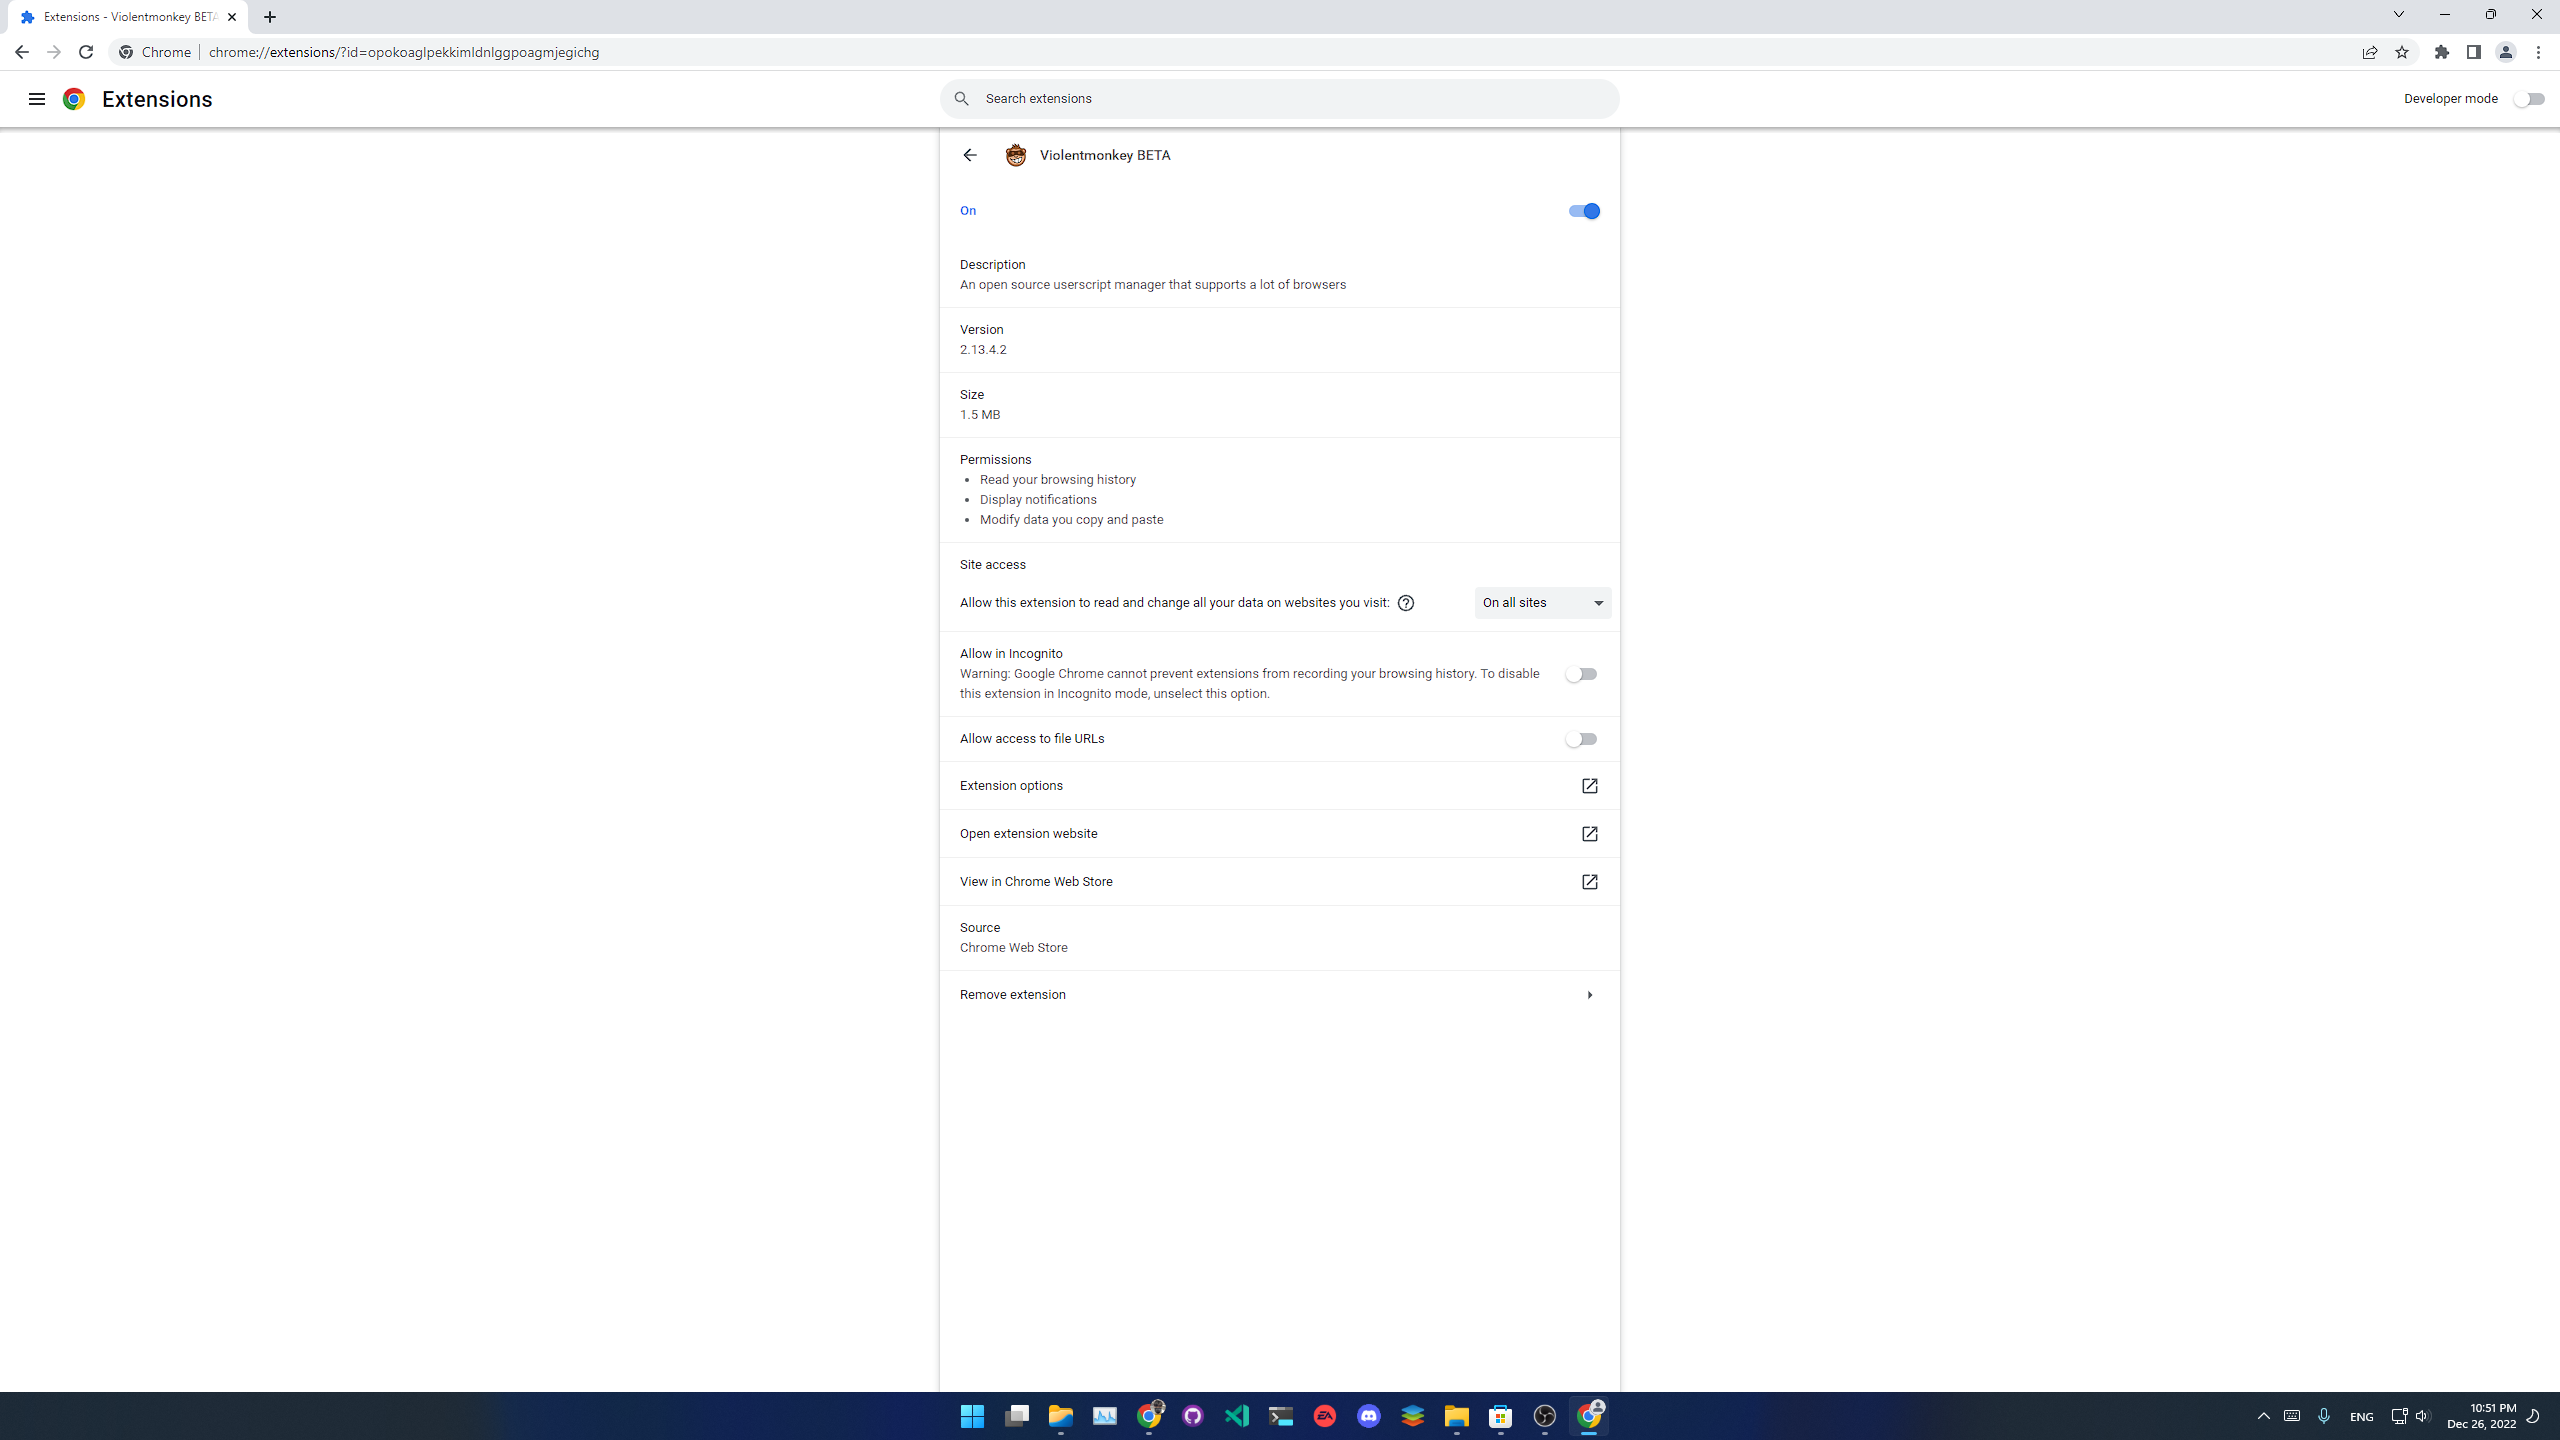Open Discord from the taskbar
The height and width of the screenshot is (1440, 2560).
point(1368,1416)
